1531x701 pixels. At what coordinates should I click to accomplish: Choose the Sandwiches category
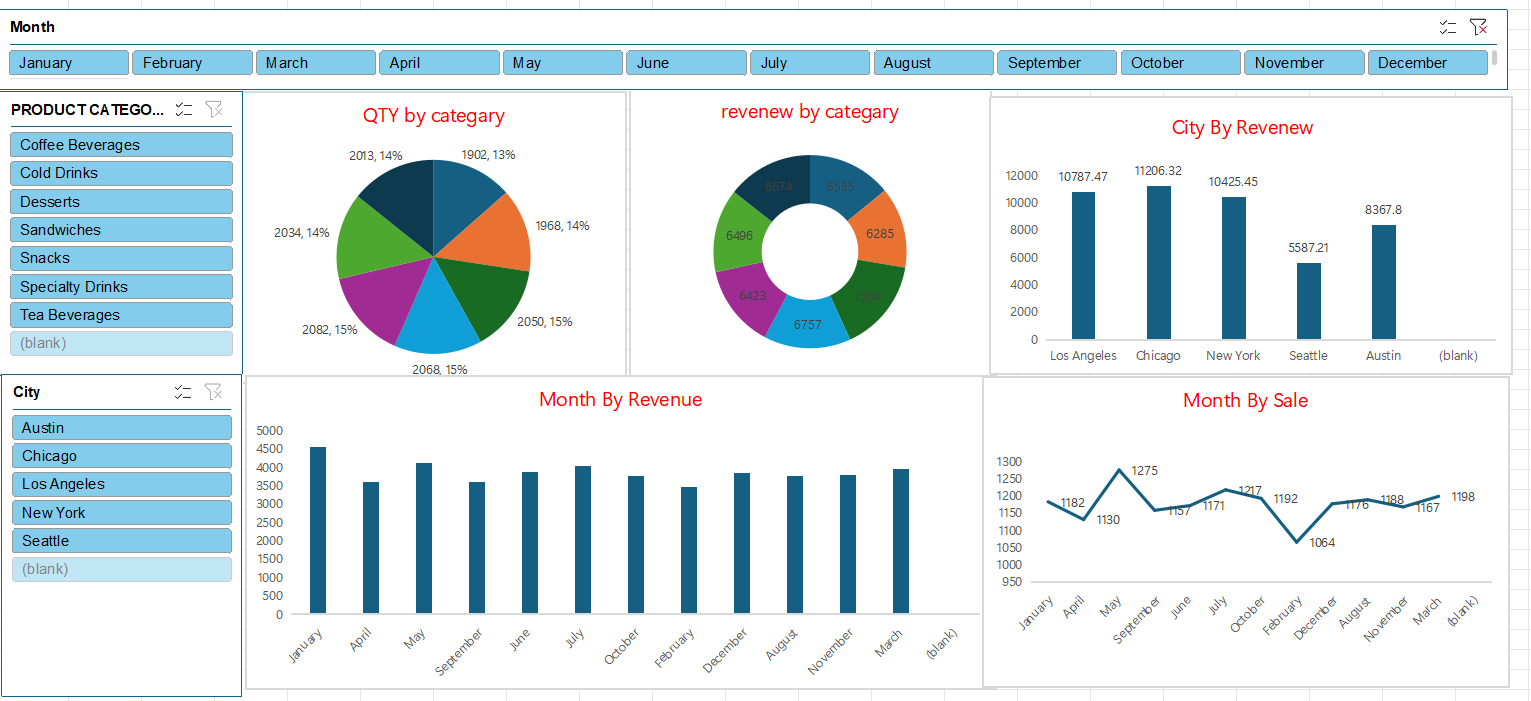point(121,230)
